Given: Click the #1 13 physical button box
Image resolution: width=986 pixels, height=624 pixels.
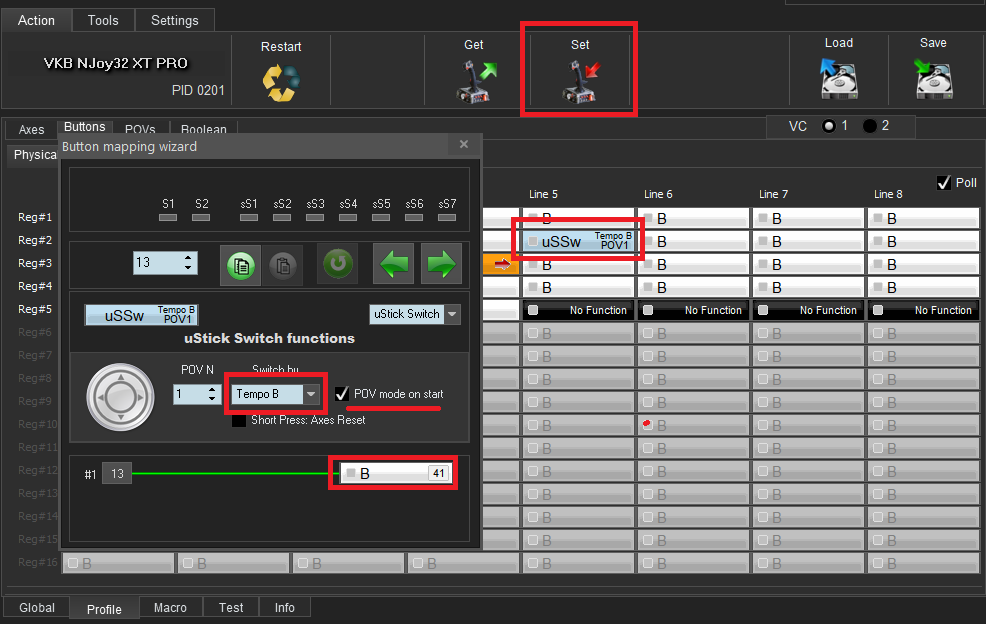Looking at the screenshot, I should coord(117,474).
